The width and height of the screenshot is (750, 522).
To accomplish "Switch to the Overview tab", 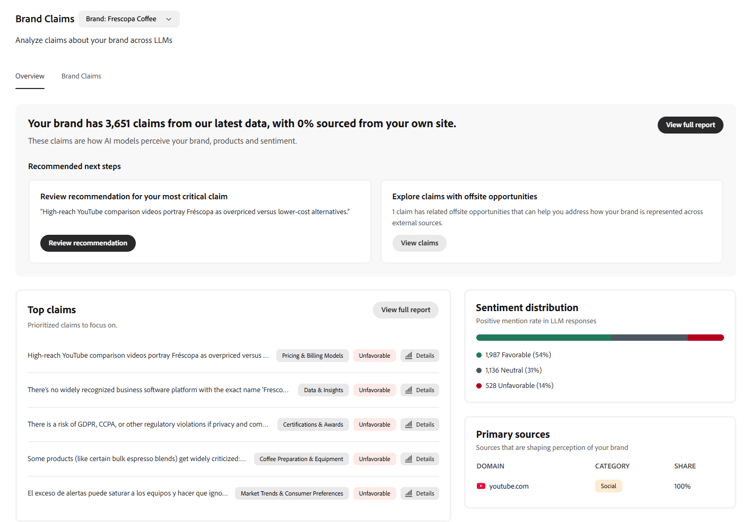I will coord(30,76).
